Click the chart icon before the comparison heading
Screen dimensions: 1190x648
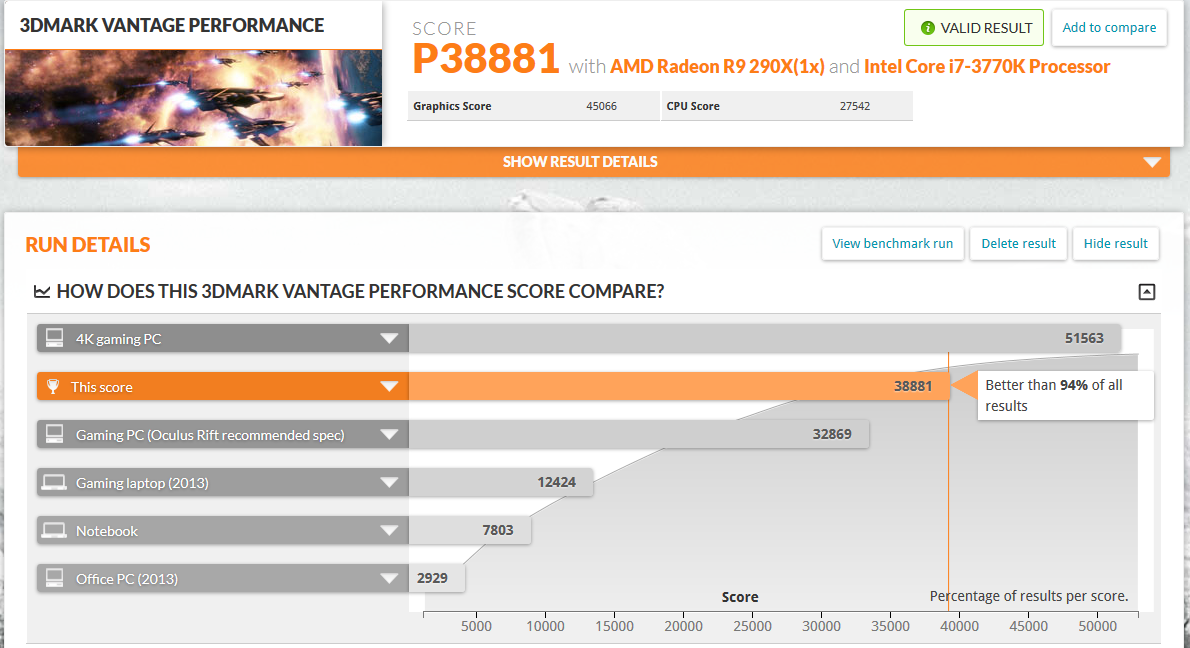(x=42, y=291)
